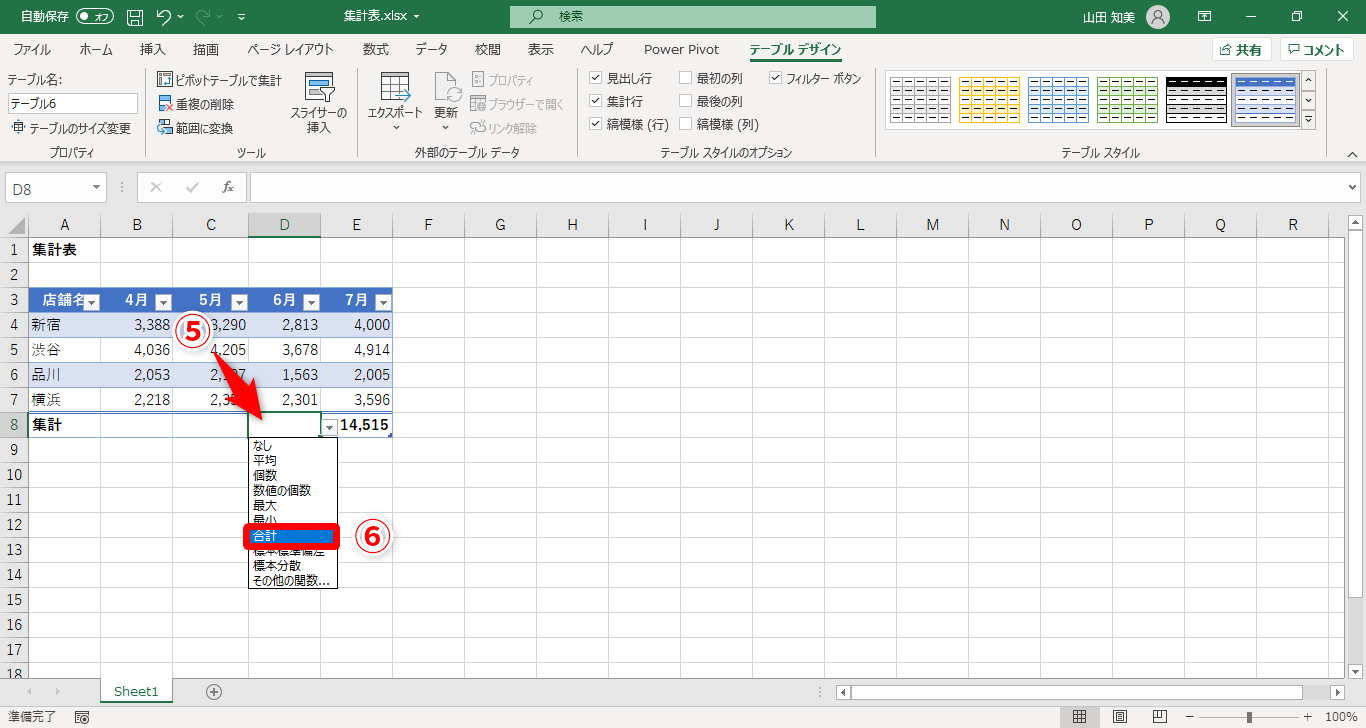Click the Save icon in title bar
Viewport: 1366px width, 728px height.
click(135, 17)
